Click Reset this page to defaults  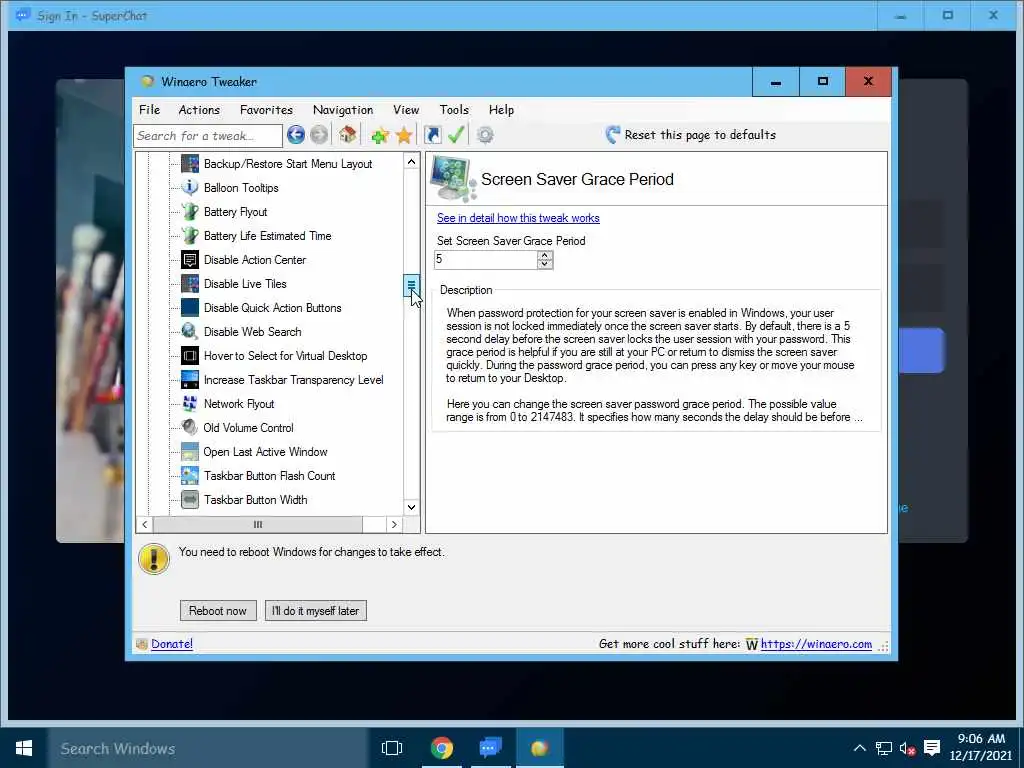(700, 135)
